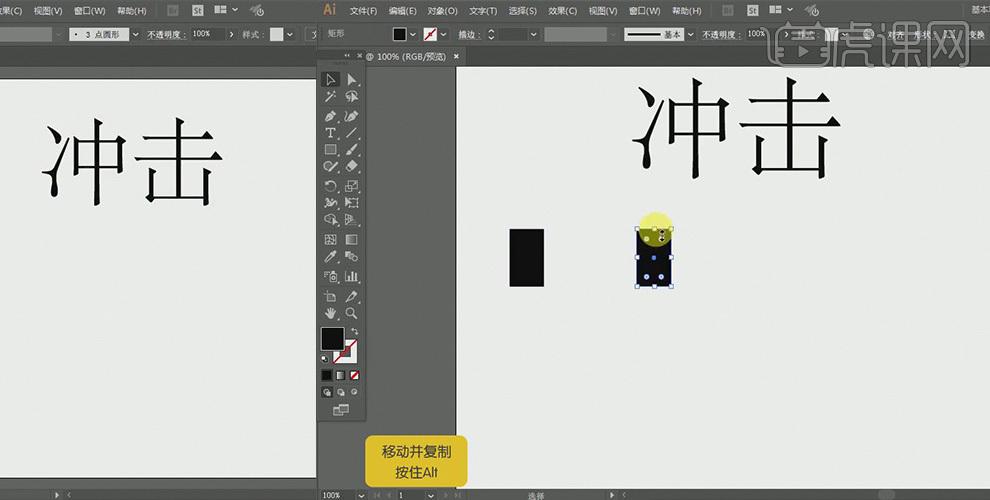Open the zoom level dropdown at bottom

click(361, 496)
